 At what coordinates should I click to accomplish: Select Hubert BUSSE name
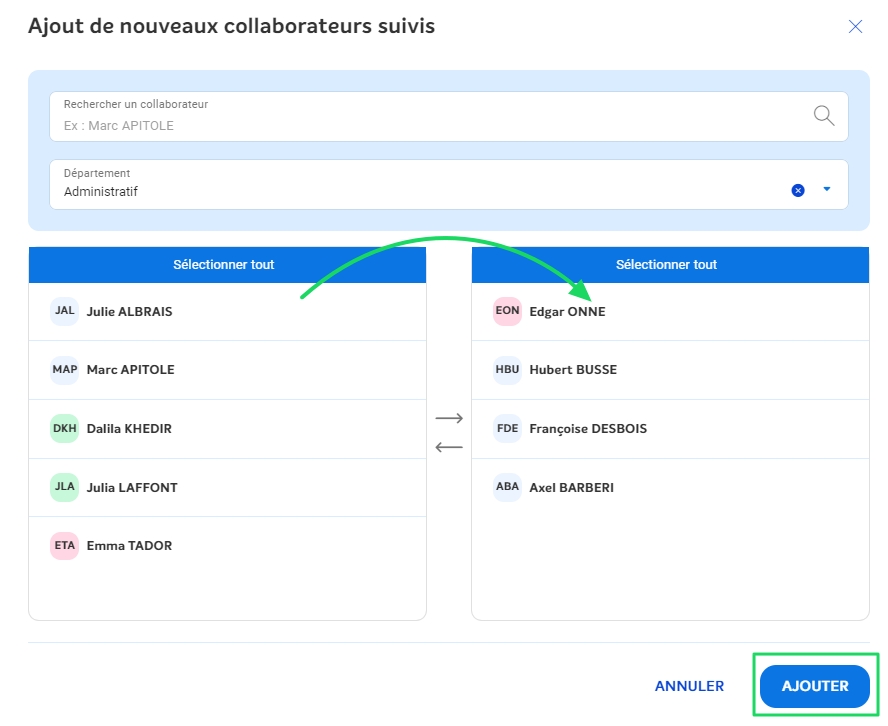(573, 370)
